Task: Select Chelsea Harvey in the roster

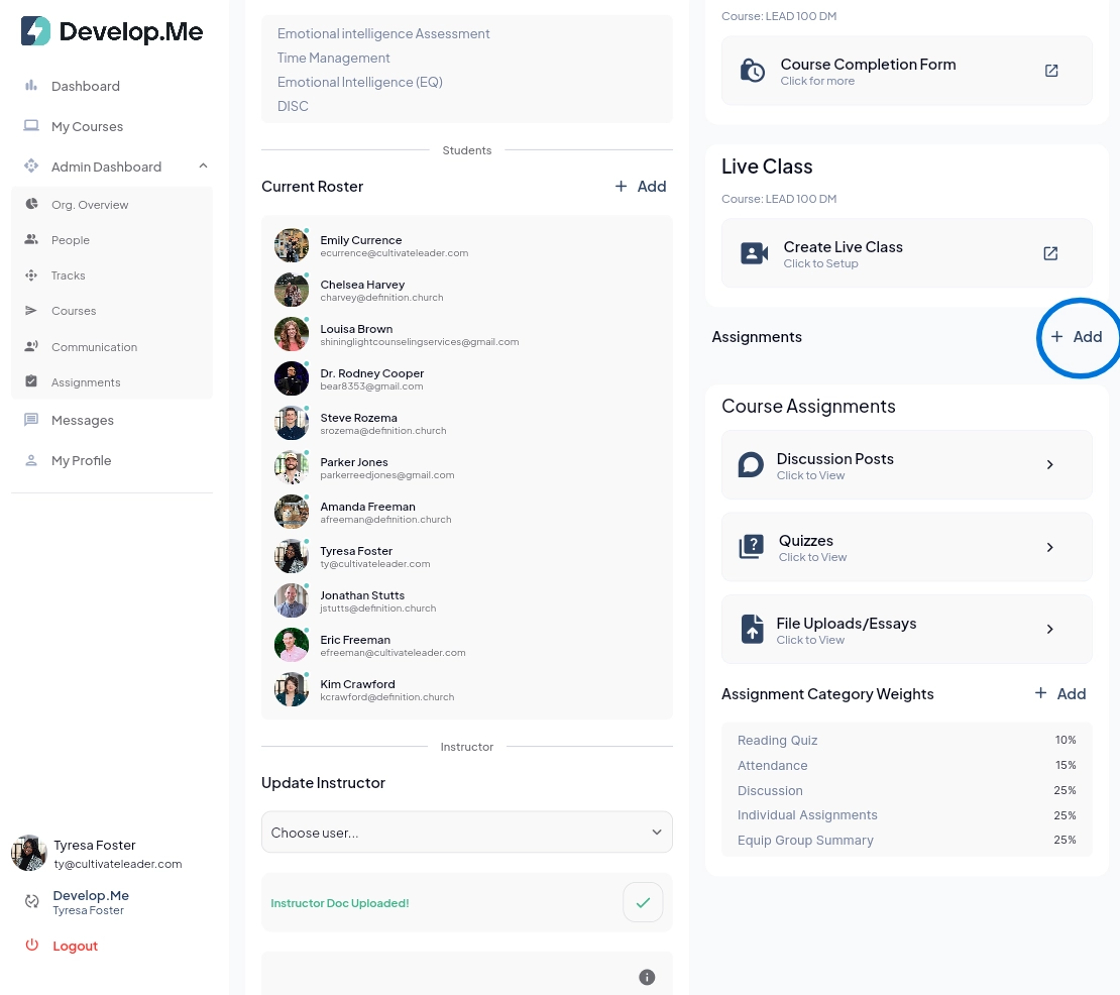Action: (466, 290)
